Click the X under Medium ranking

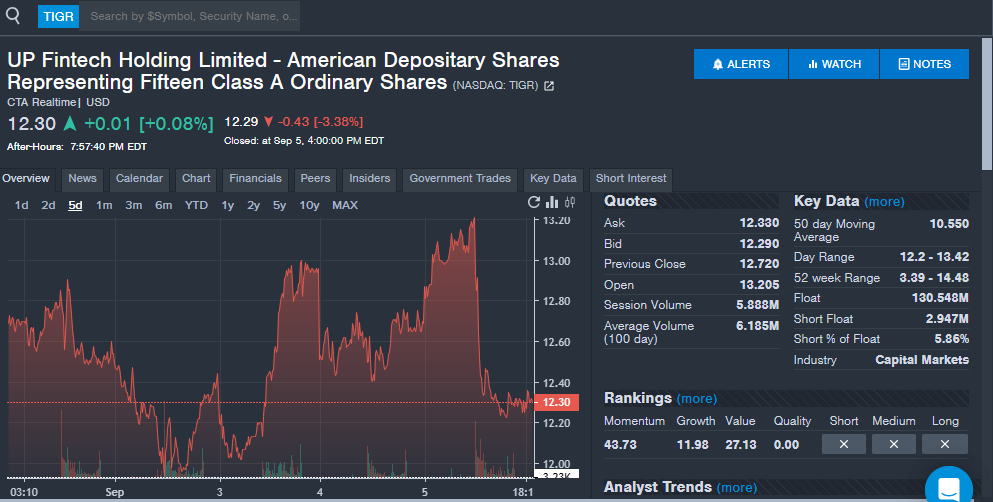click(x=894, y=444)
